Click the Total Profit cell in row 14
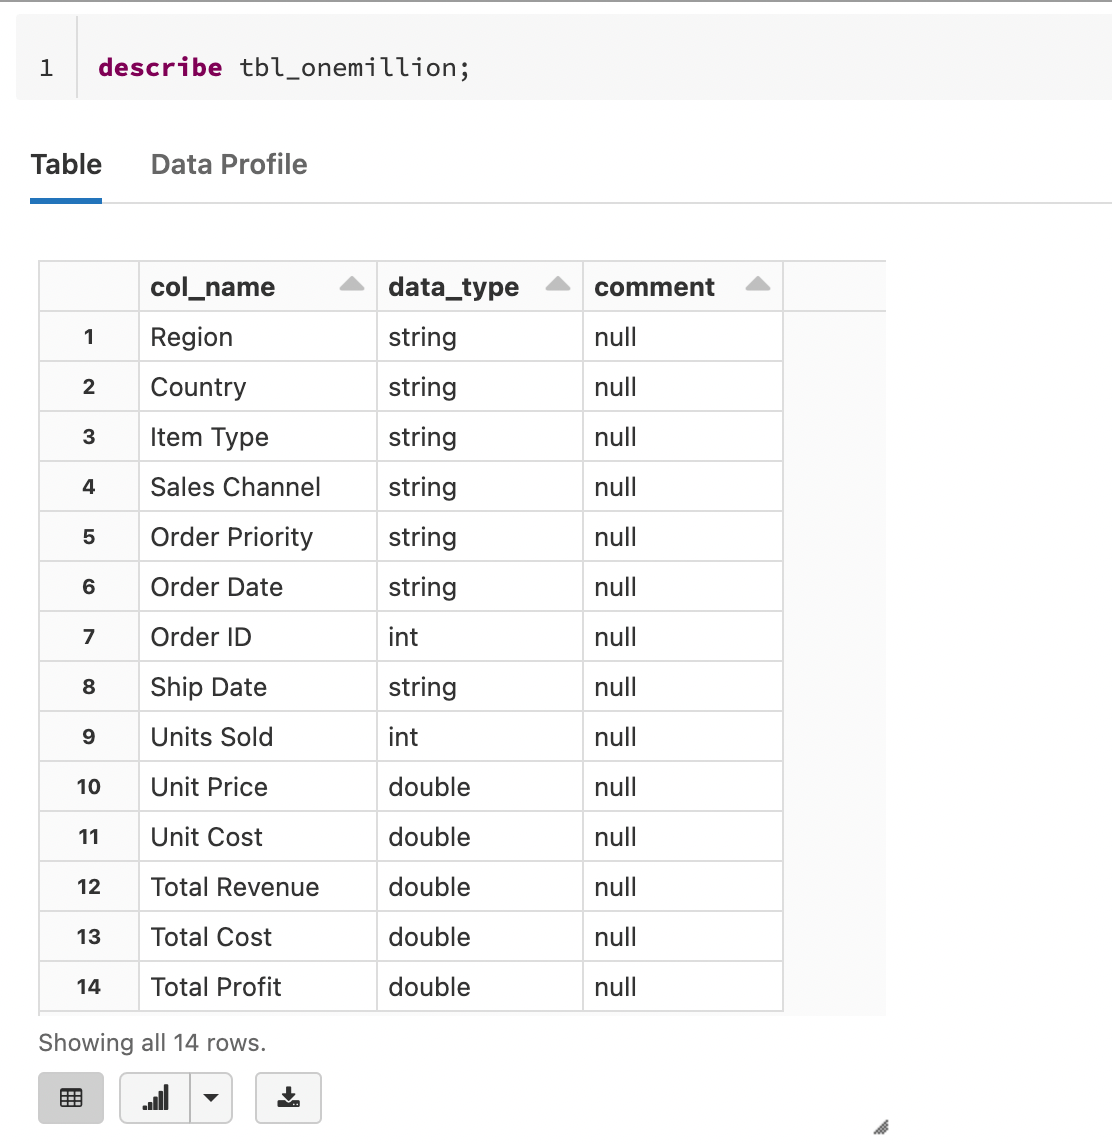The width and height of the screenshot is (1112, 1144). (216, 987)
